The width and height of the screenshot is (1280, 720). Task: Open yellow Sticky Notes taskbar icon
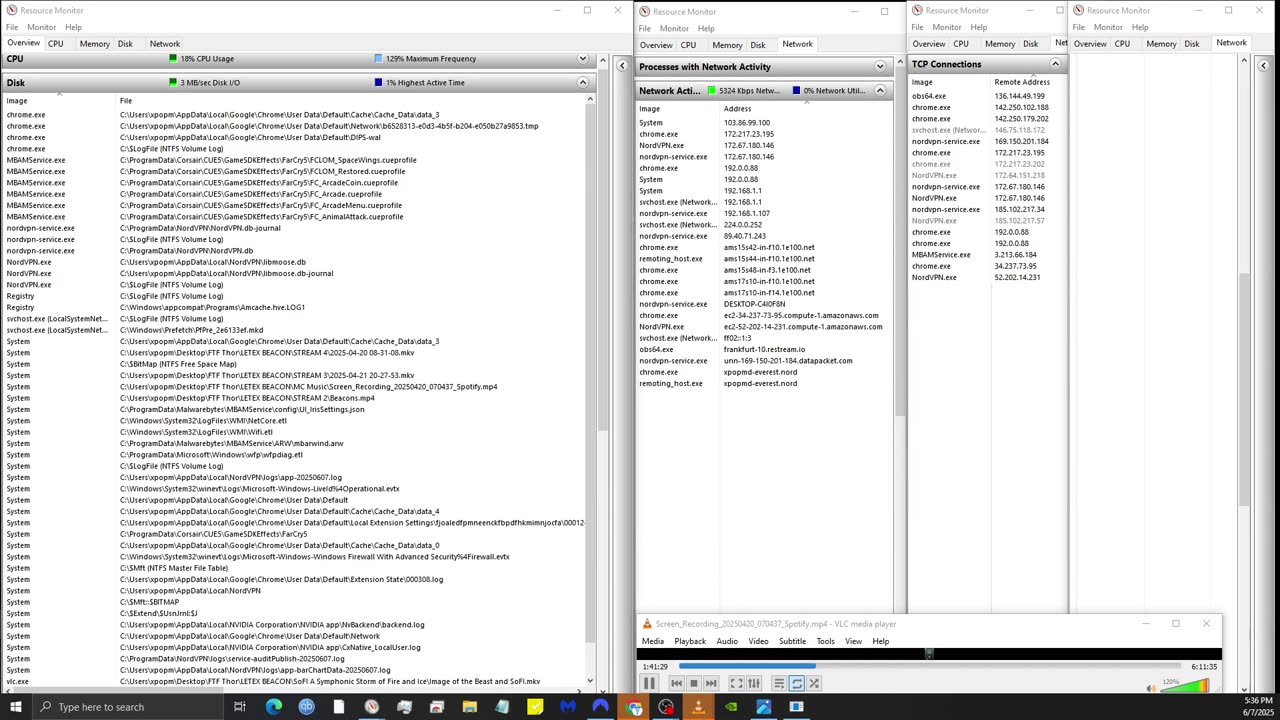click(535, 707)
